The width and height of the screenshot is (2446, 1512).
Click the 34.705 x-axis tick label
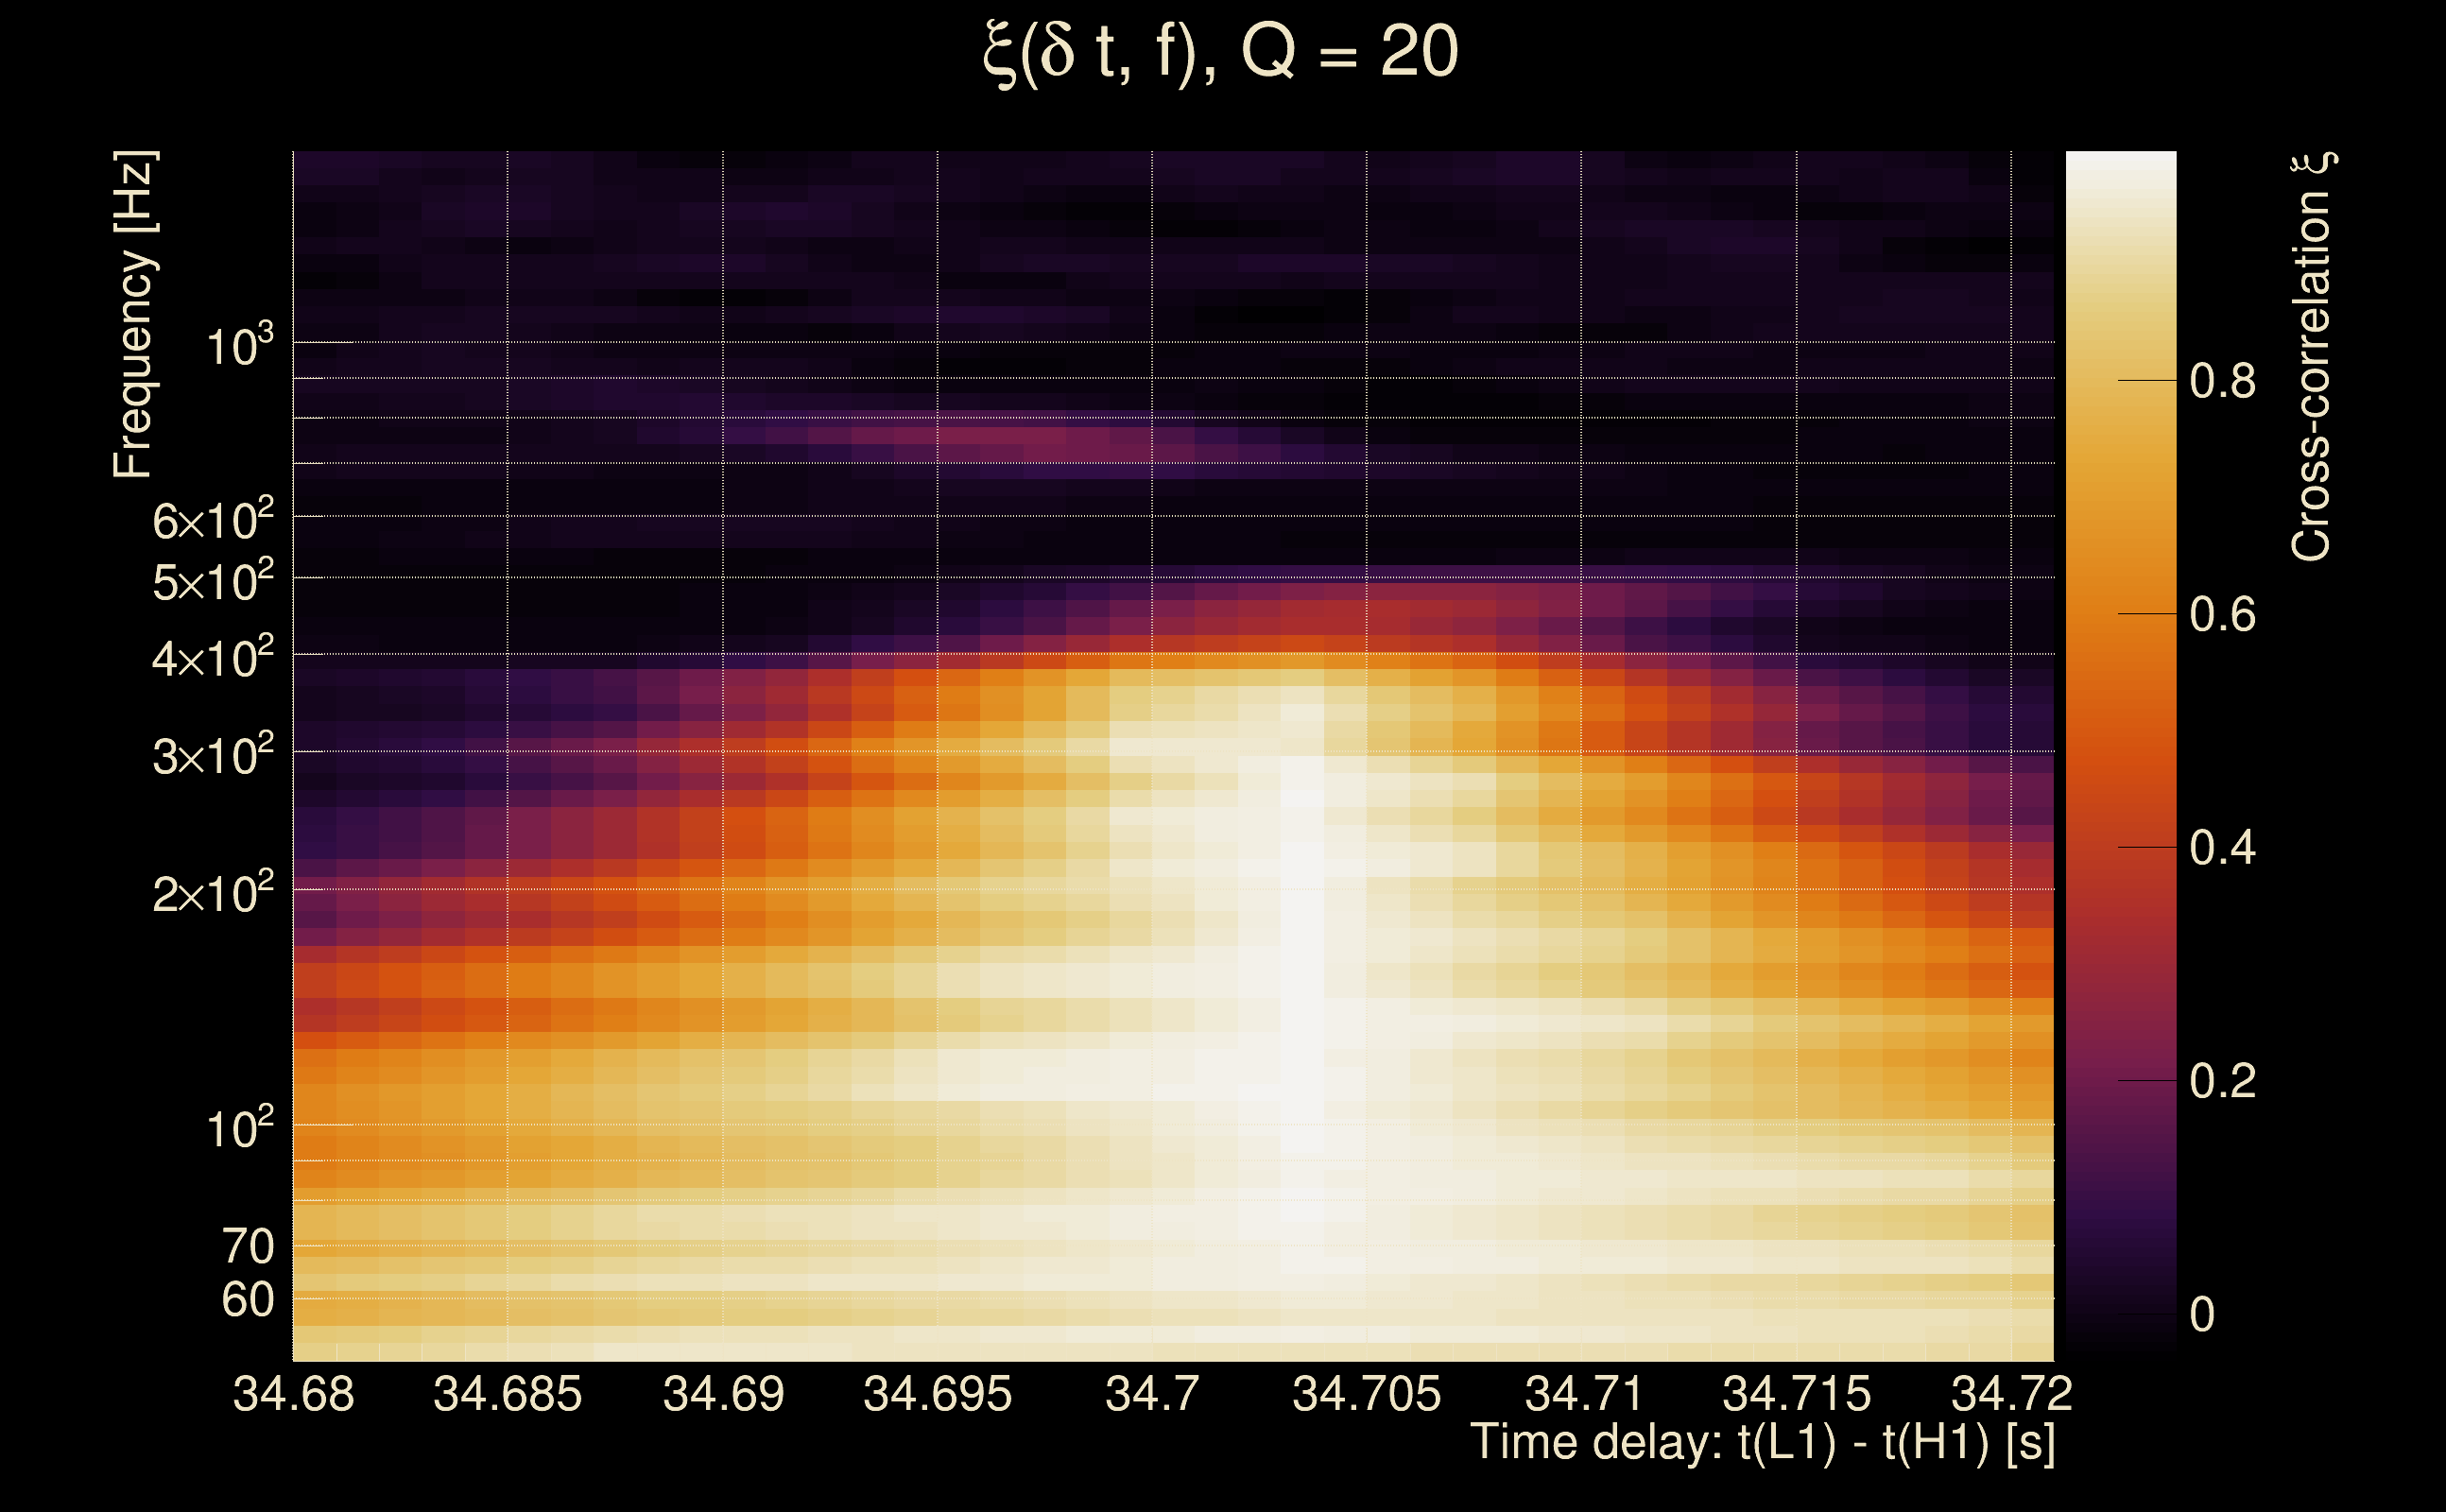pyautogui.click(x=1366, y=1394)
